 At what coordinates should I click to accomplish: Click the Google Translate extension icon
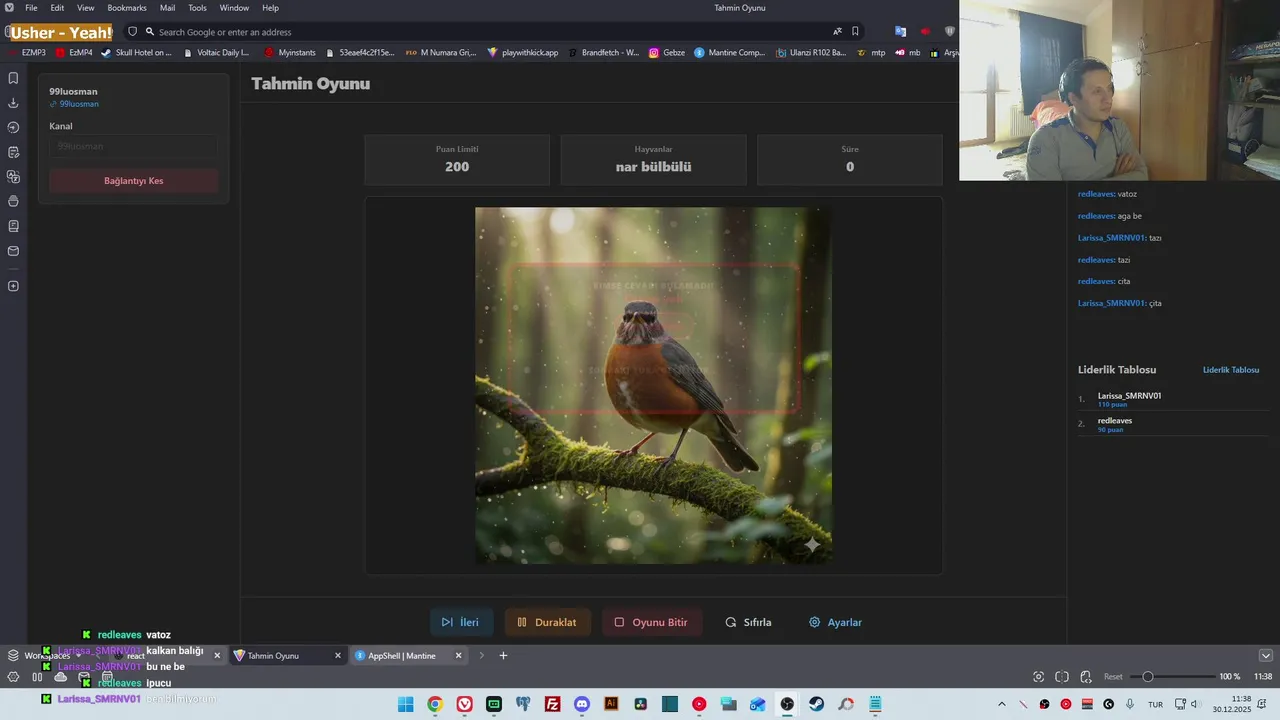click(900, 32)
